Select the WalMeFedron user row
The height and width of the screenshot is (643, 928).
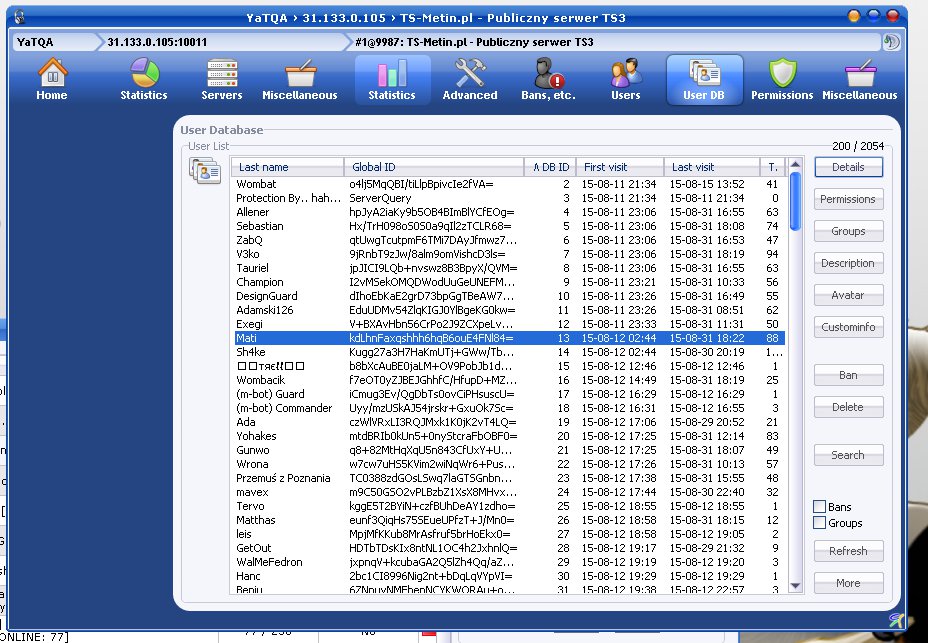pyautogui.click(x=510, y=562)
